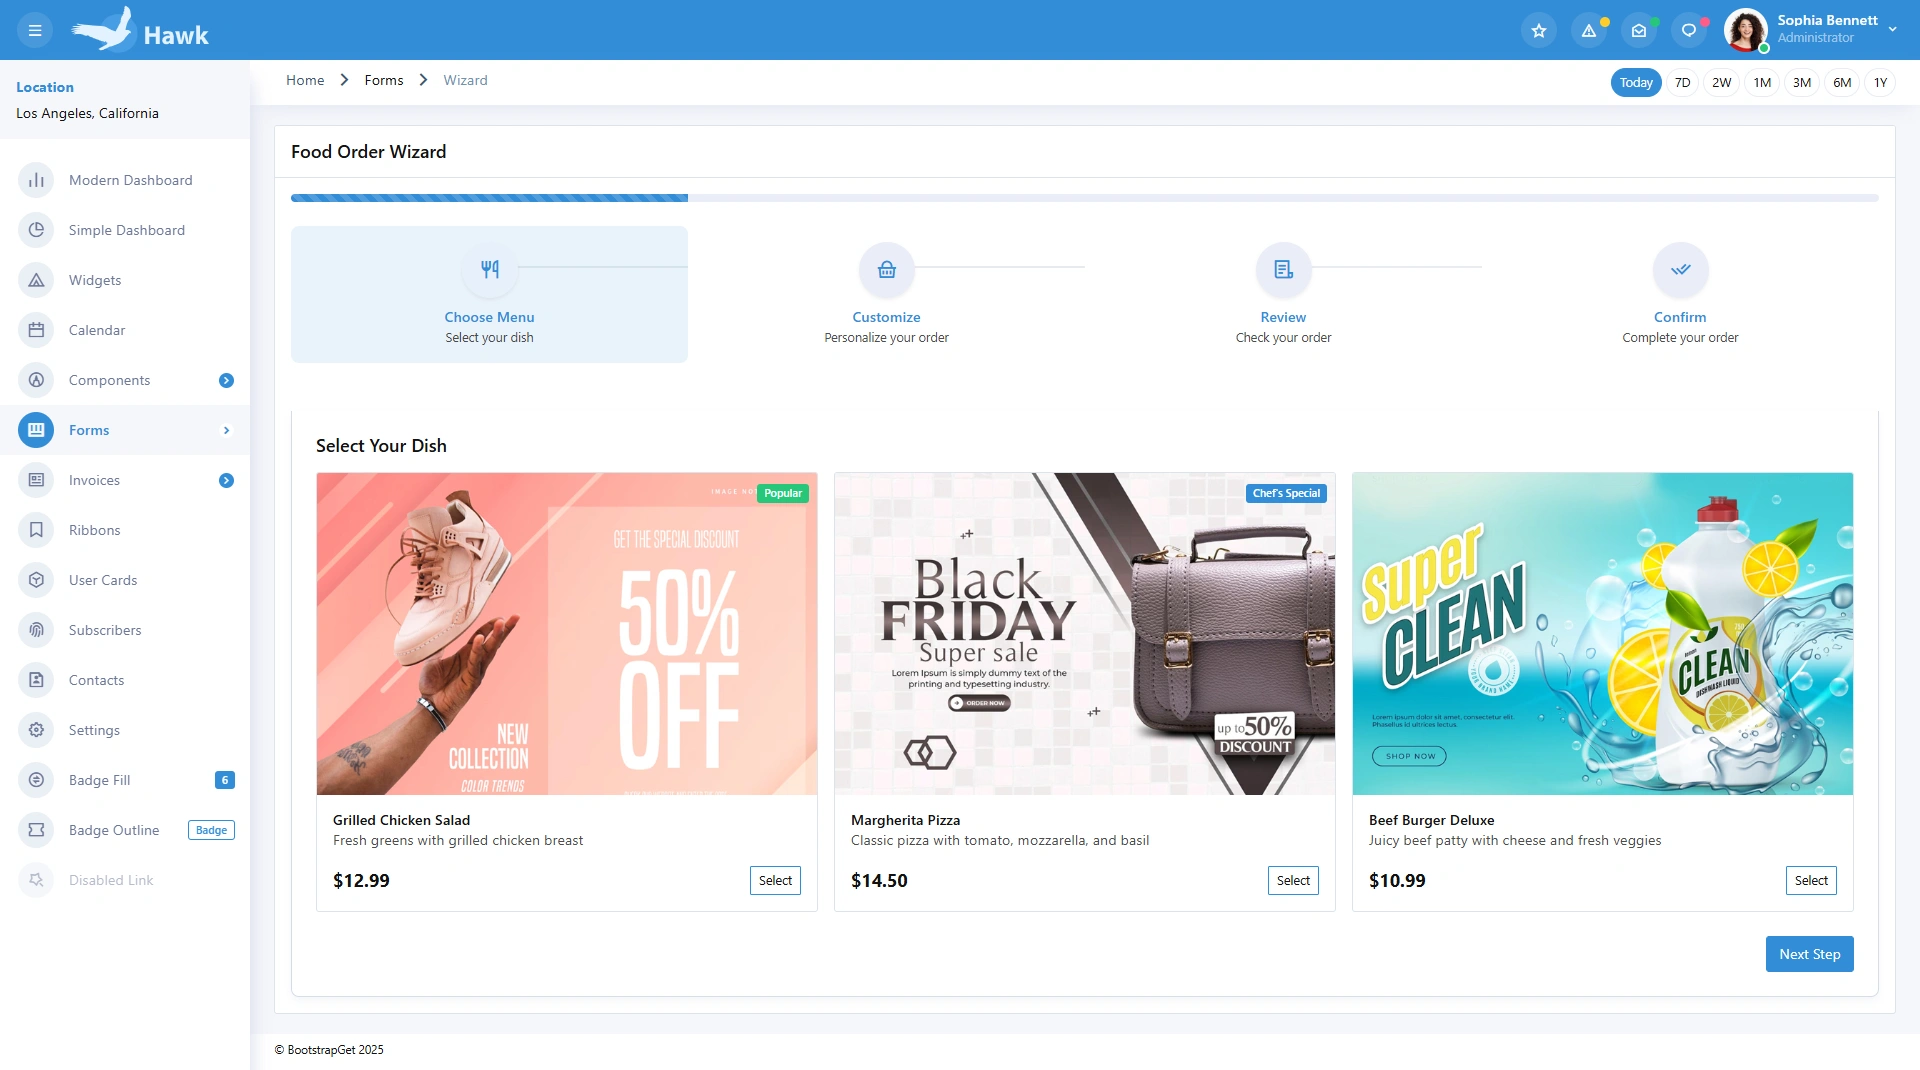The height and width of the screenshot is (1070, 1920).
Task: Click the Contacts sidebar icon
Action: pos(36,680)
